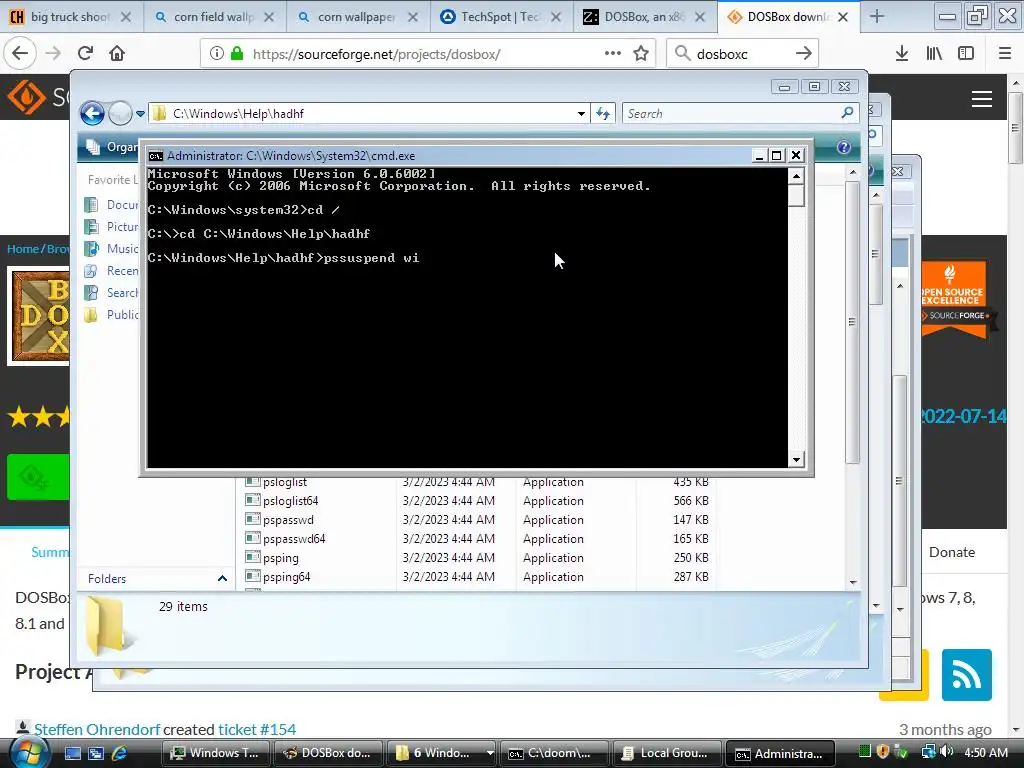1024x768 pixels.
Task: Open the Explorer help question mark icon
Action: tap(844, 147)
